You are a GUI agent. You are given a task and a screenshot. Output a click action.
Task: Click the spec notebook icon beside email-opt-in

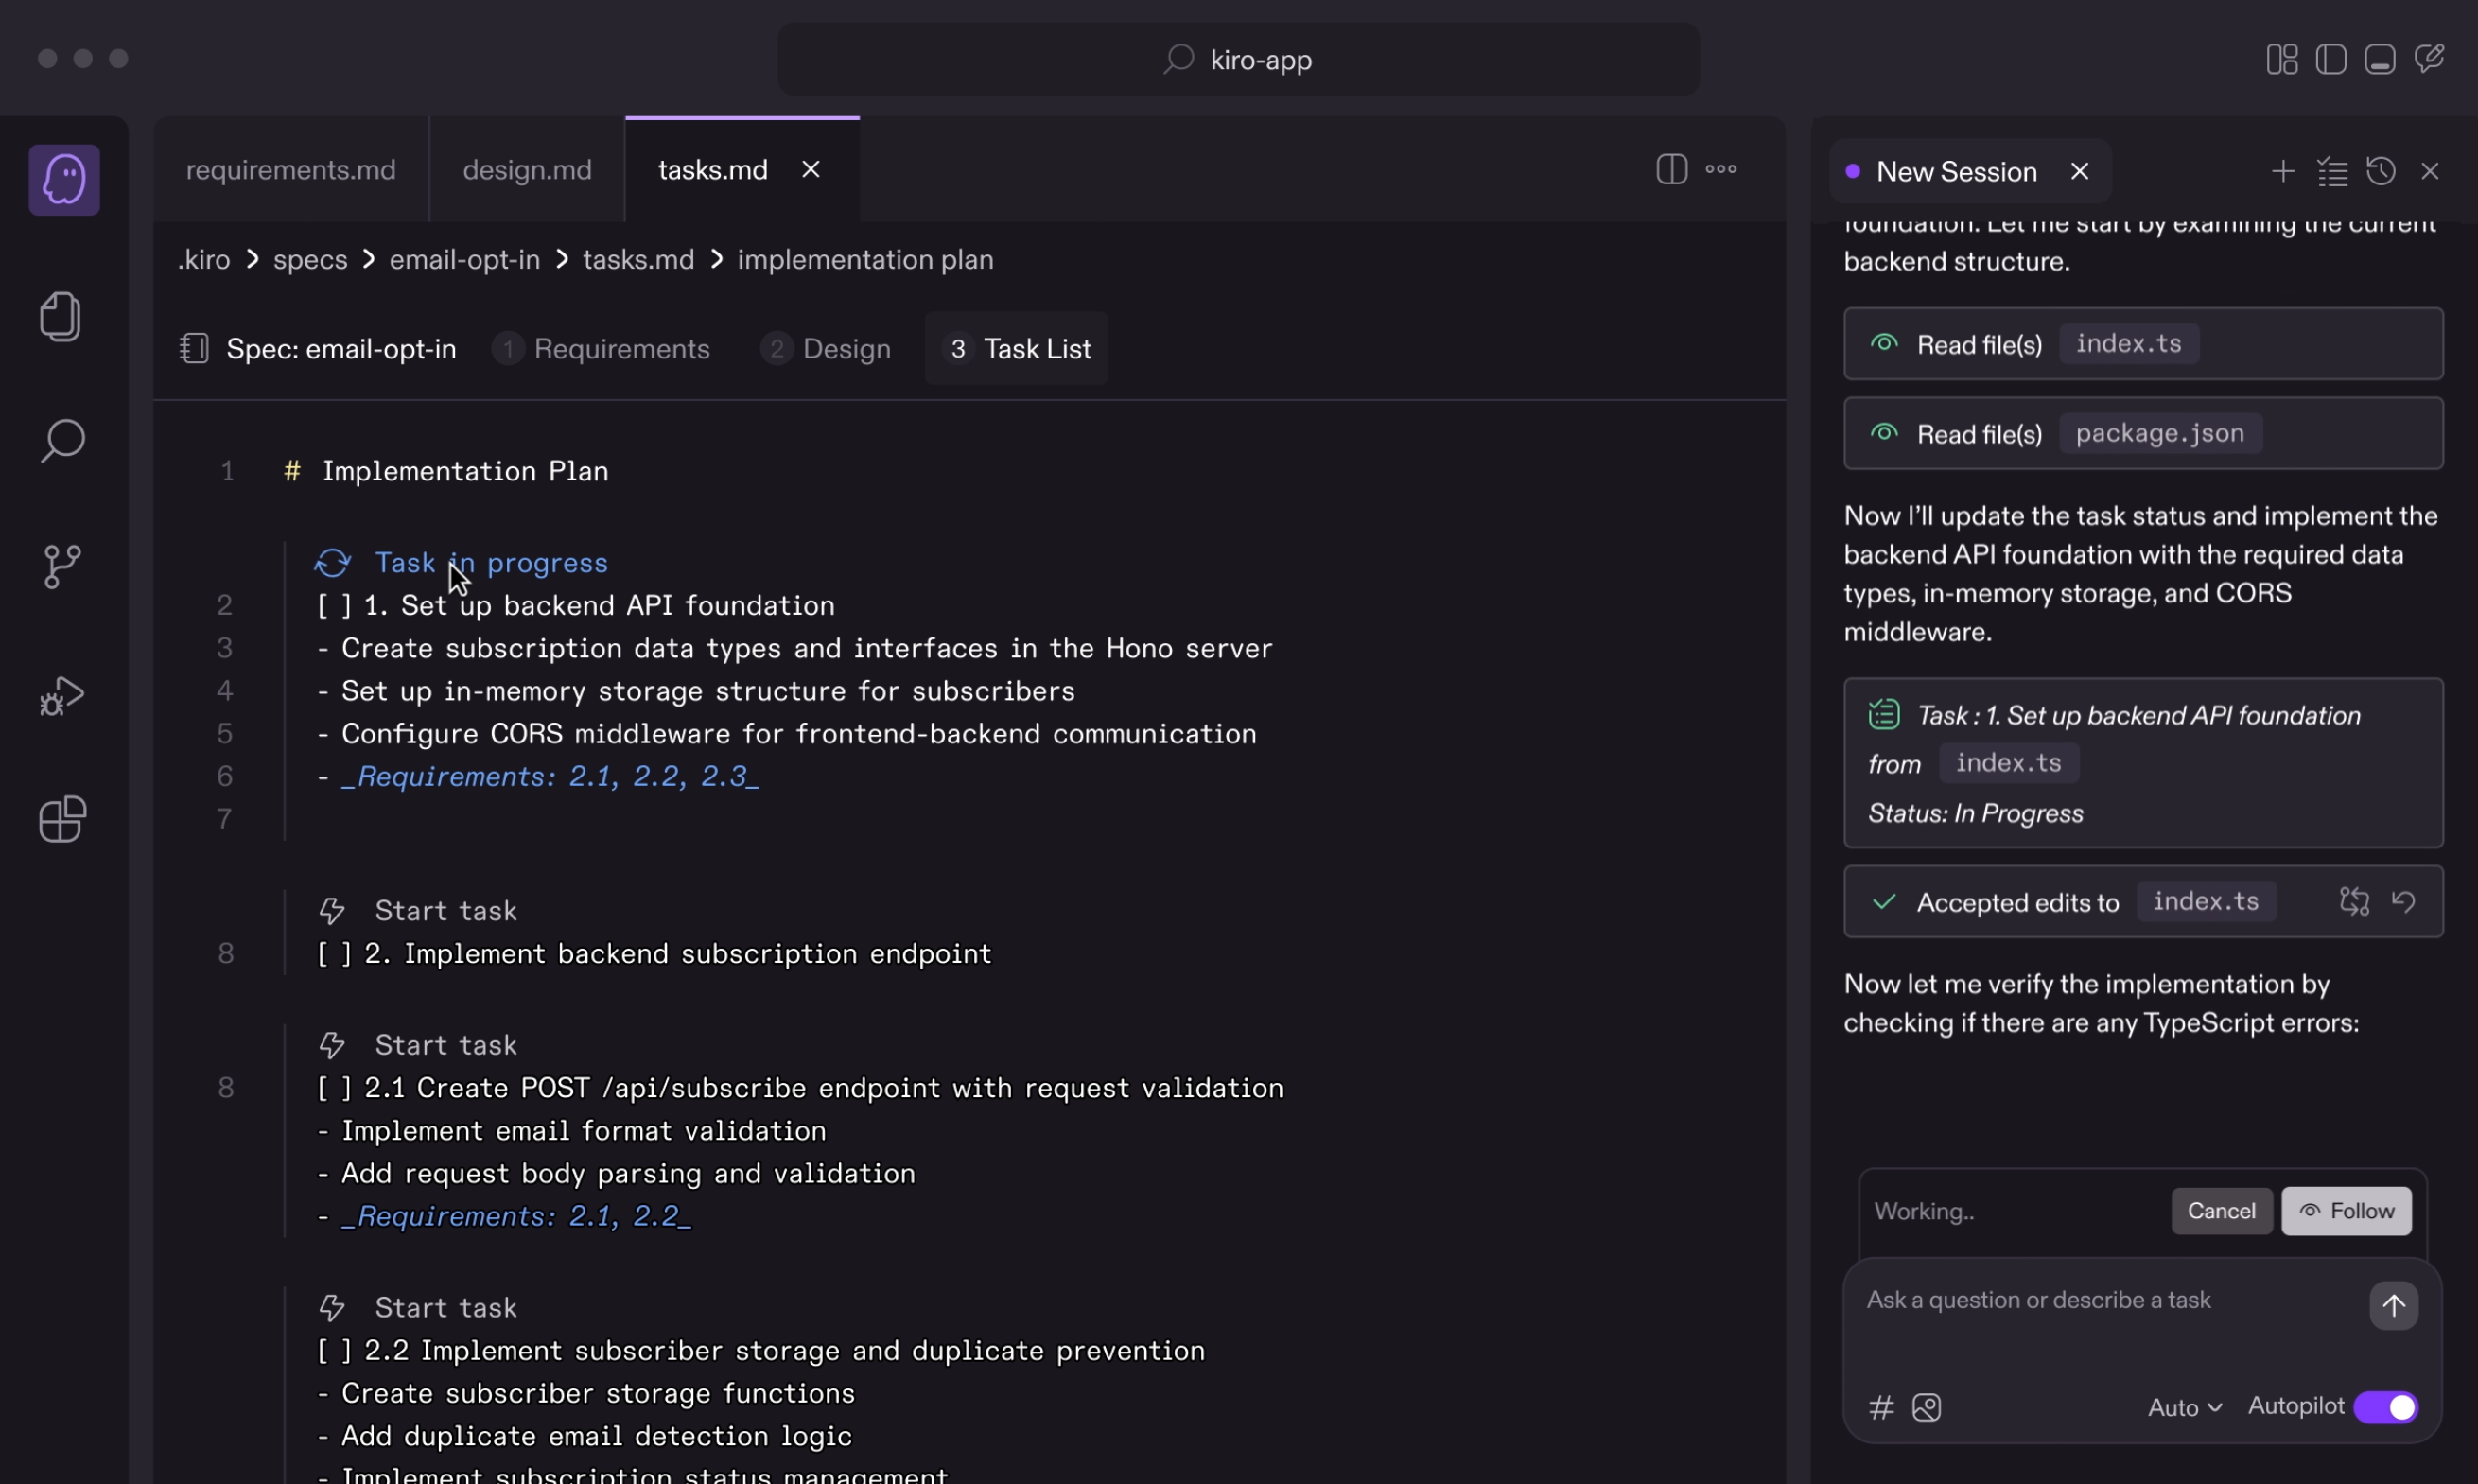[x=194, y=348]
